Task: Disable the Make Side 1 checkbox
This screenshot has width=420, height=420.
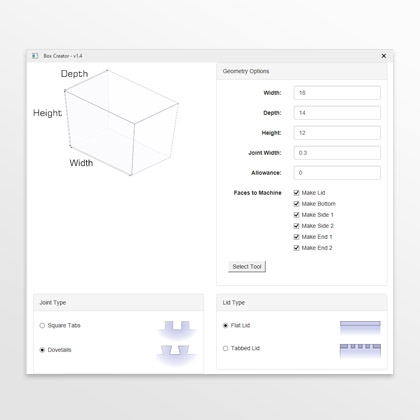Action: pos(296,215)
